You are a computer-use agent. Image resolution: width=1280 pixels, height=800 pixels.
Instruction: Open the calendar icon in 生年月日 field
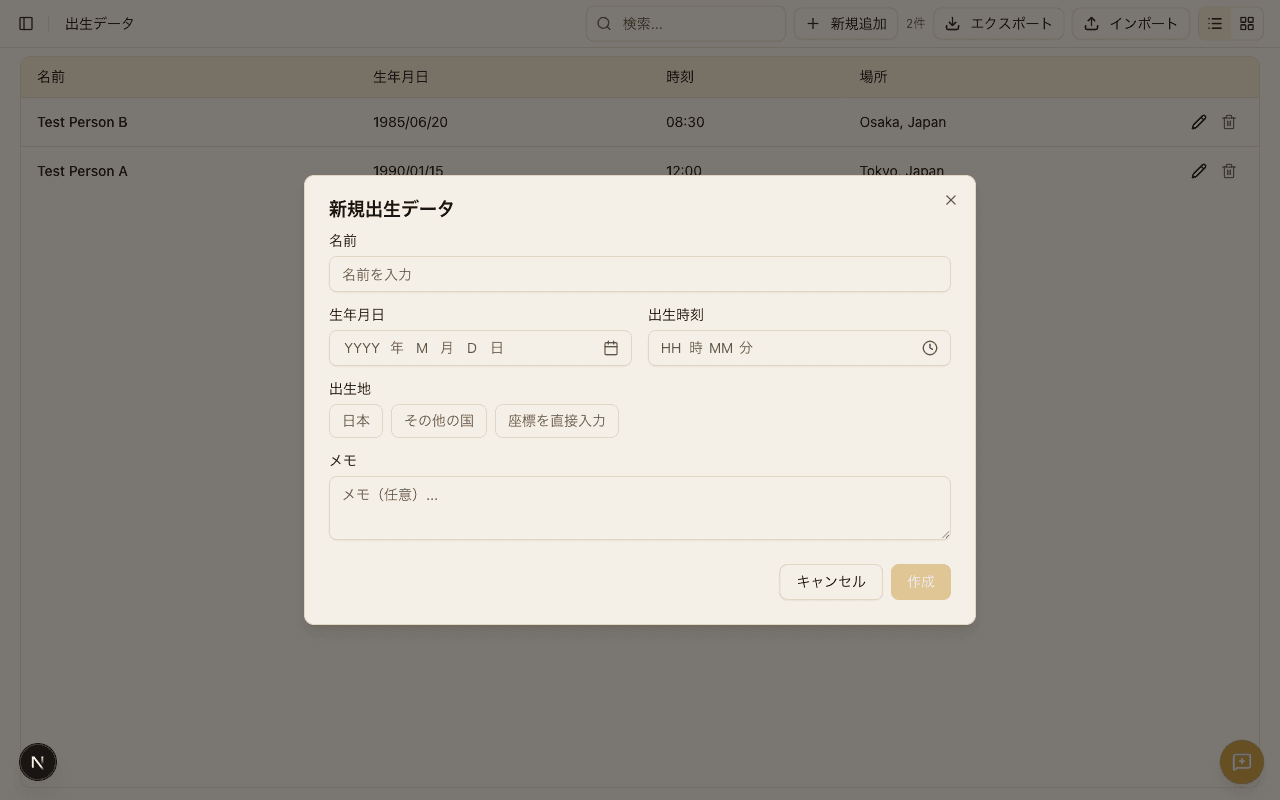point(611,347)
